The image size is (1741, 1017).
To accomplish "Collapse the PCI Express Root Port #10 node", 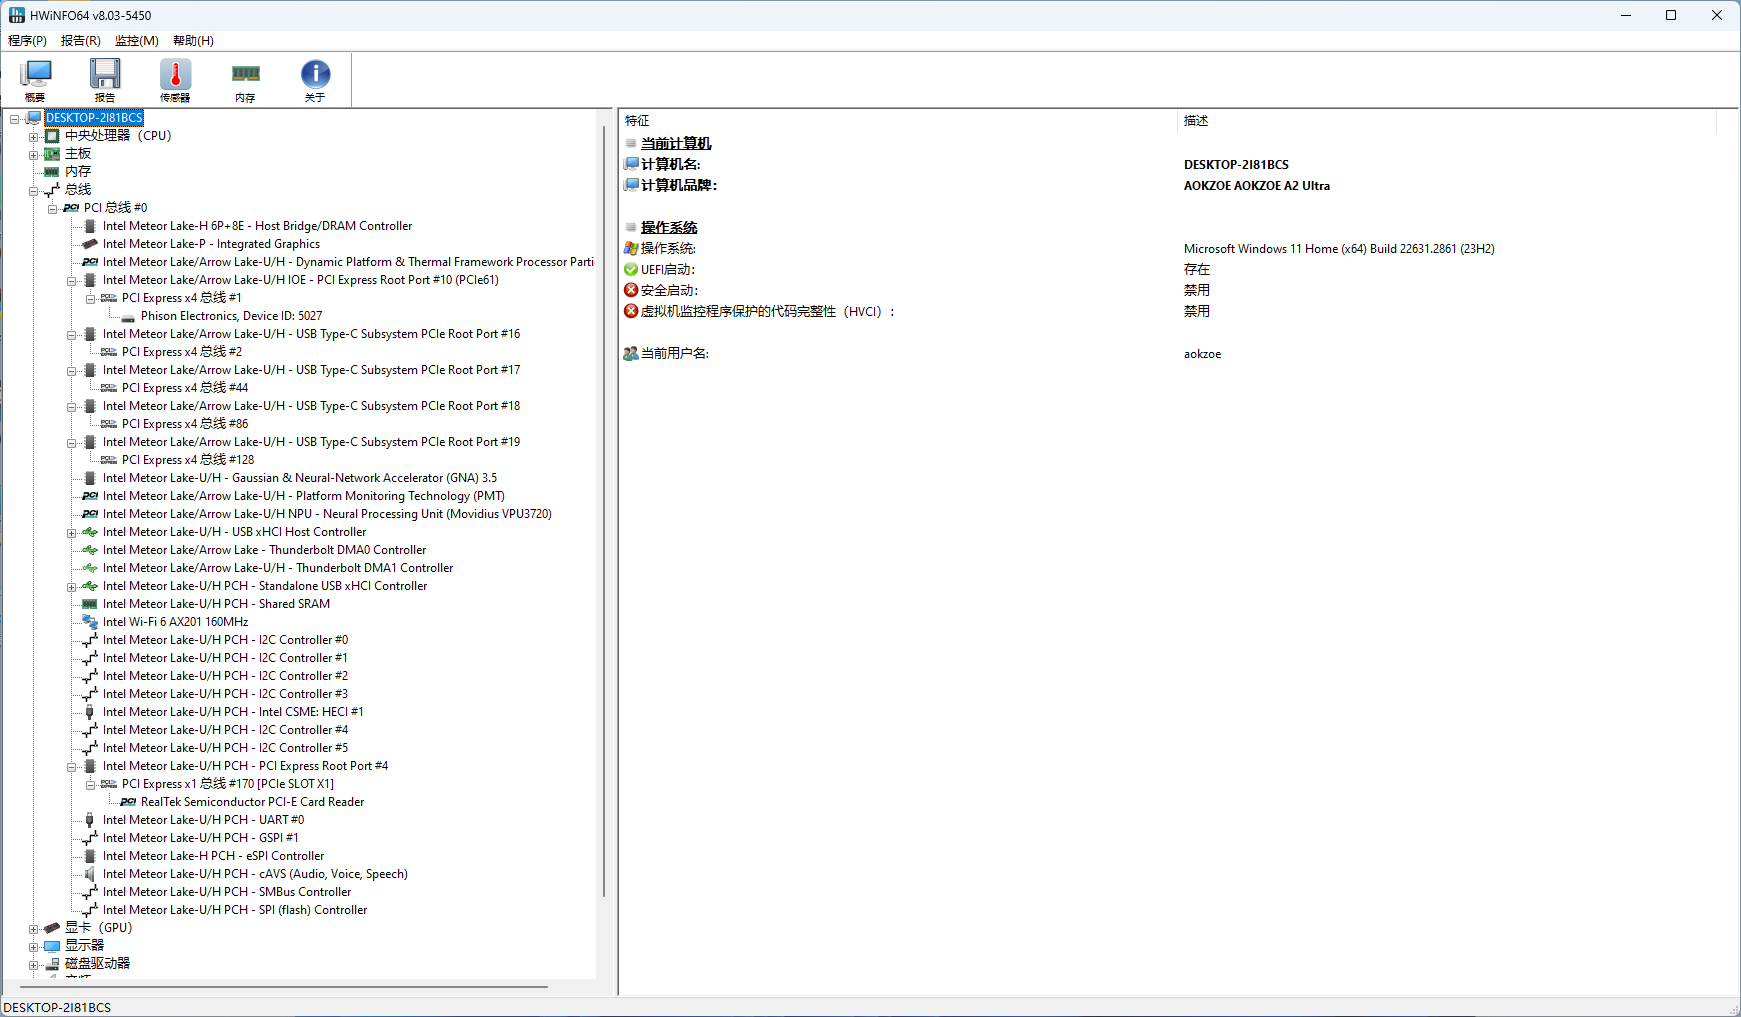I will pyautogui.click(x=72, y=281).
